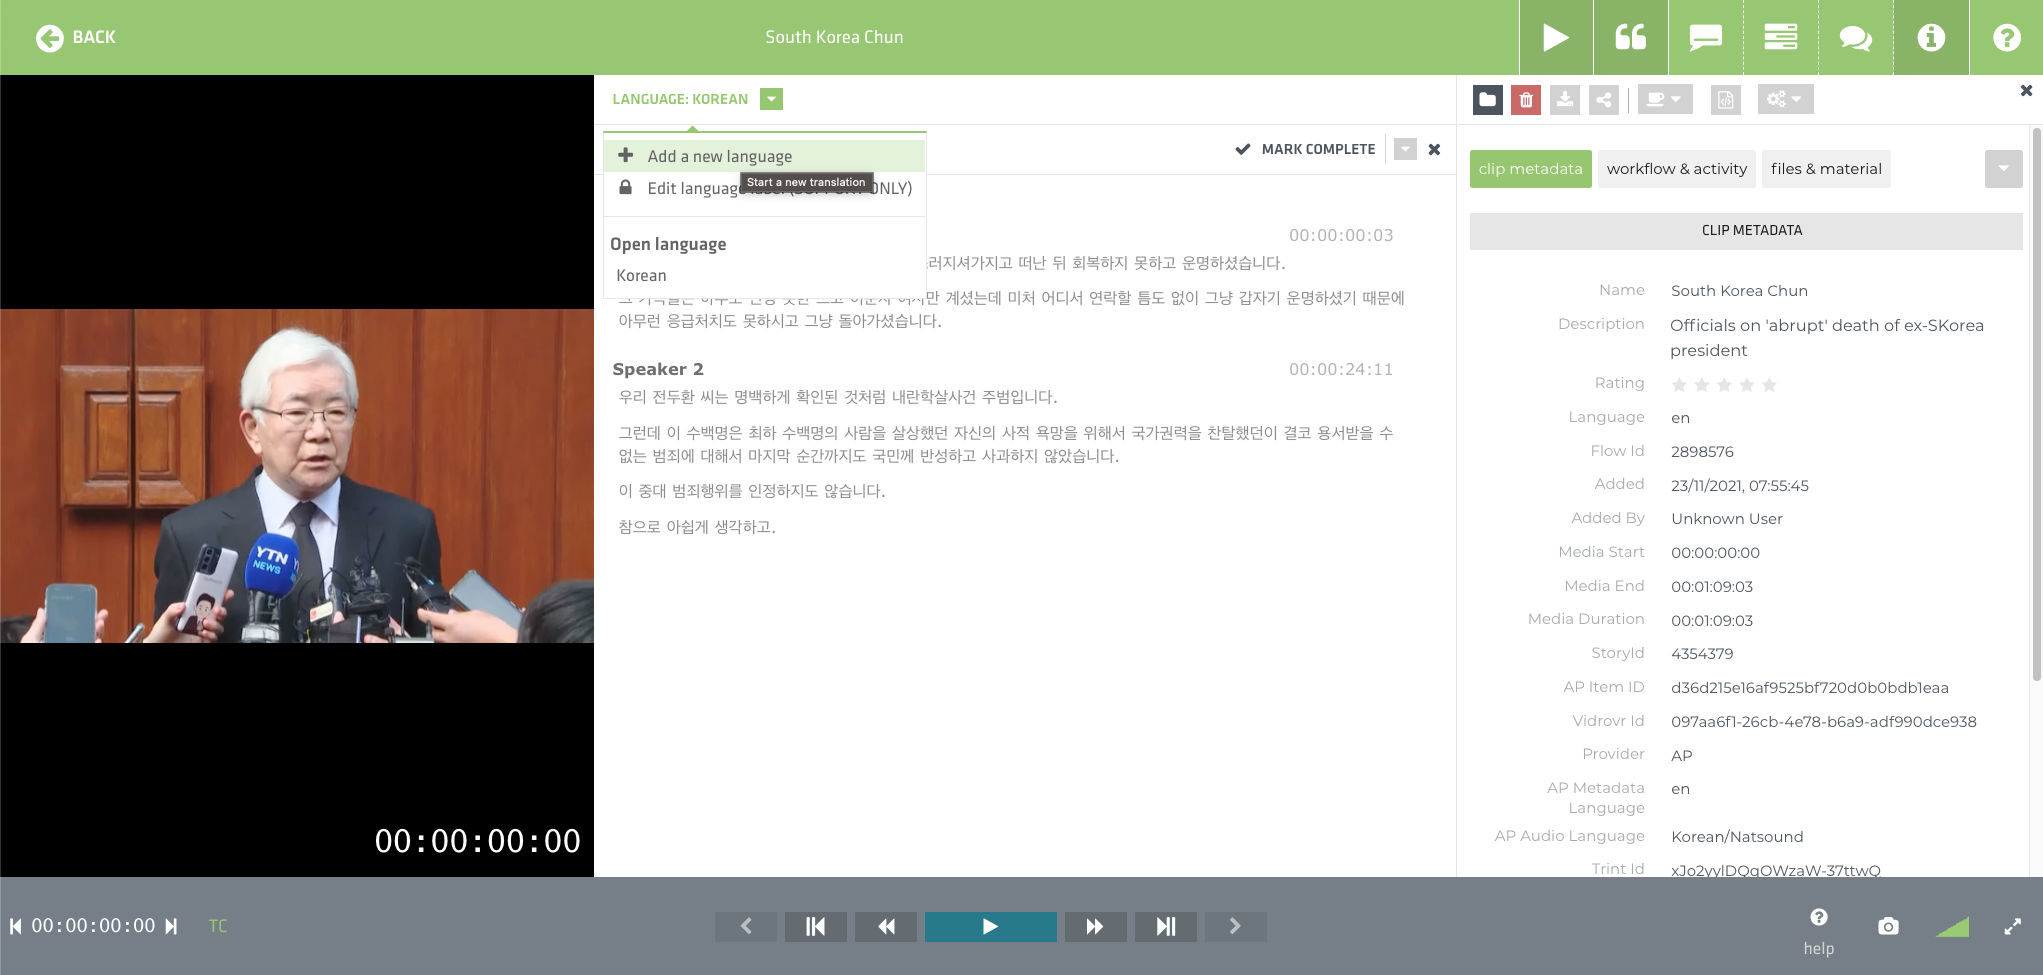Show the clip info panel icon
Viewport: 2043px width, 975px height.
(1930, 37)
